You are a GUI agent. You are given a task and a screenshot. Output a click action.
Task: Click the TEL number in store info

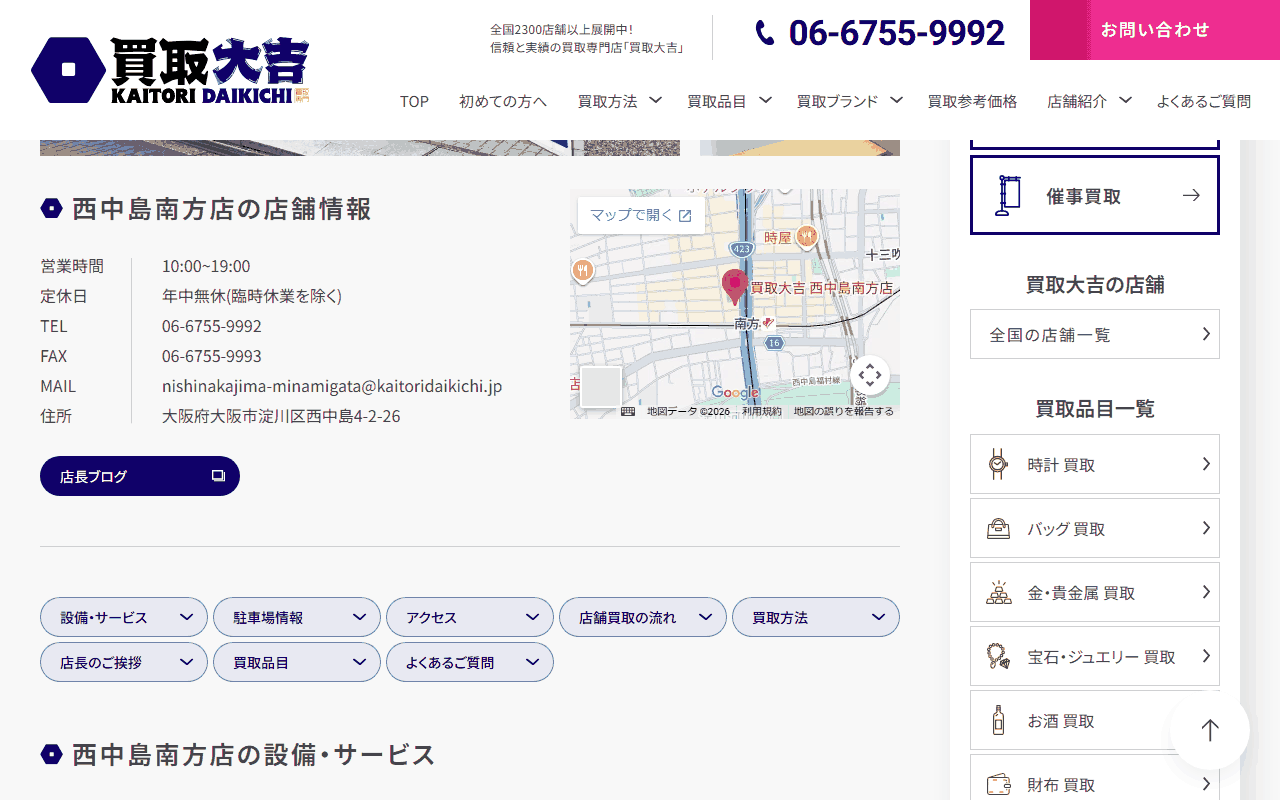[x=212, y=326]
